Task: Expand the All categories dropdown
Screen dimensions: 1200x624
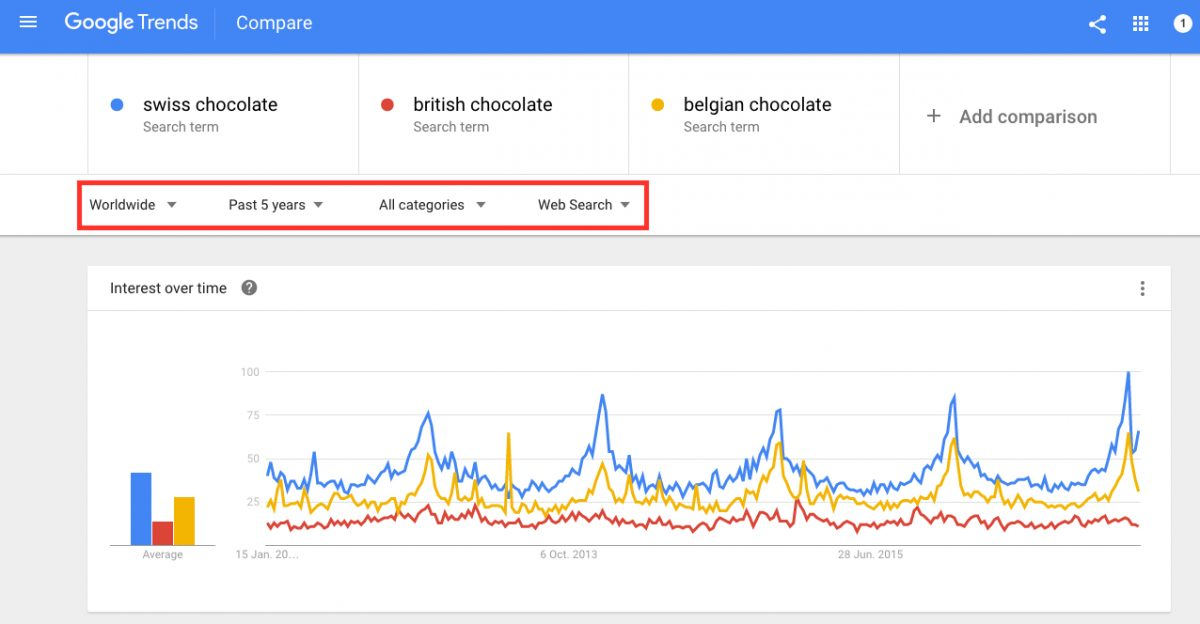Action: click(432, 205)
